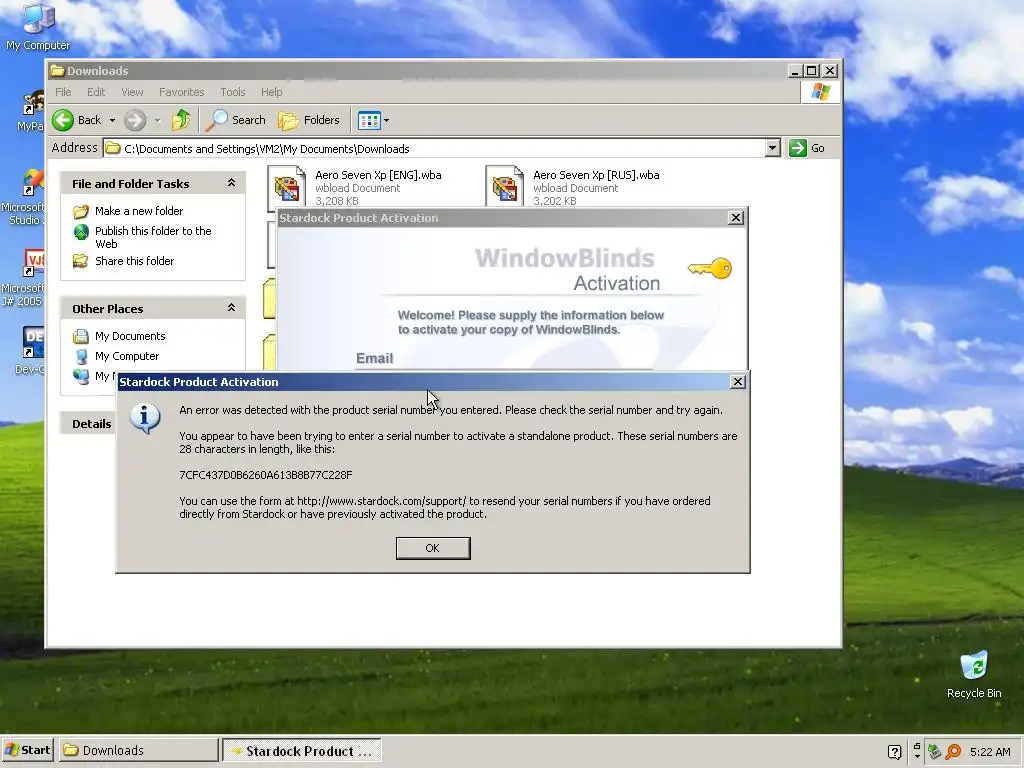Image resolution: width=1024 pixels, height=768 pixels.
Task: Minimize the Downloads window
Action: click(x=794, y=71)
